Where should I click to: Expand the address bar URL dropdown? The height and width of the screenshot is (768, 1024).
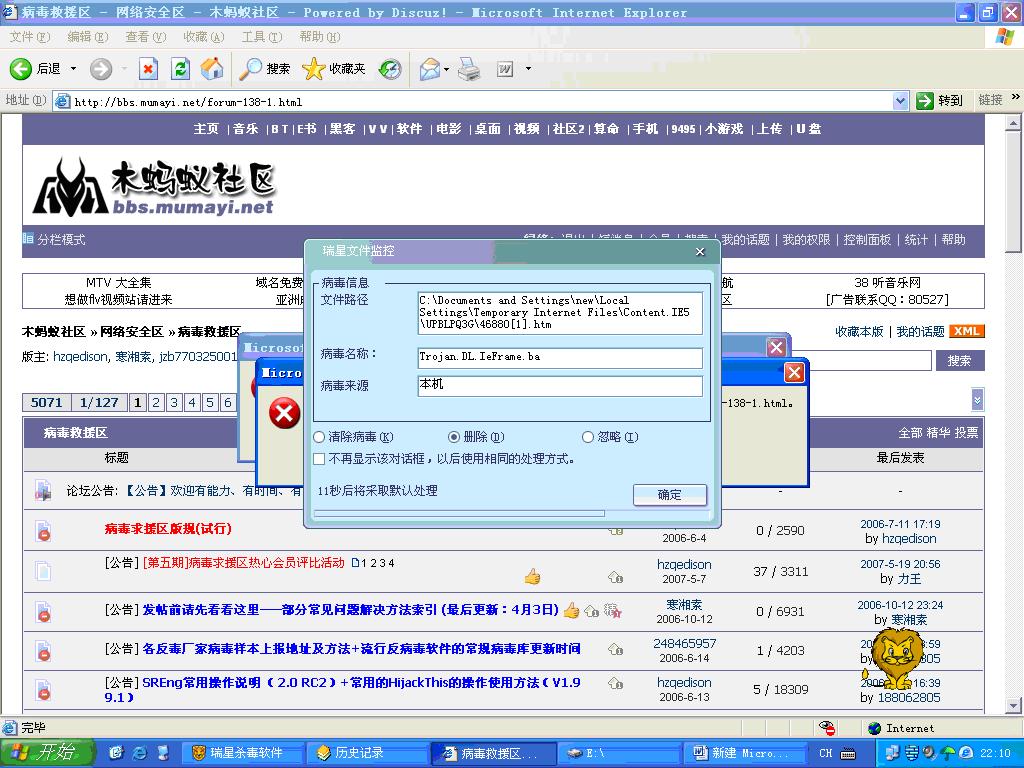tap(900, 101)
